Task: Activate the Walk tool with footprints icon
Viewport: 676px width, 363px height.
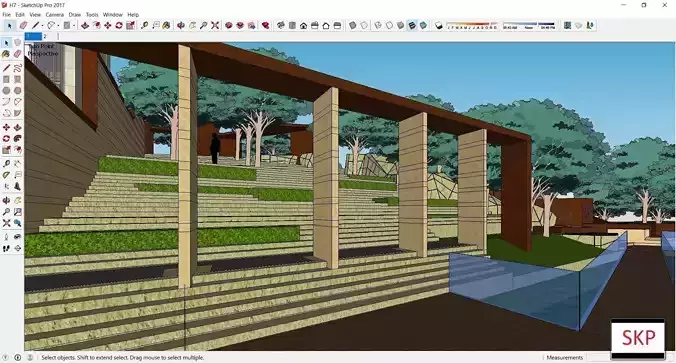Action: click(x=6, y=248)
